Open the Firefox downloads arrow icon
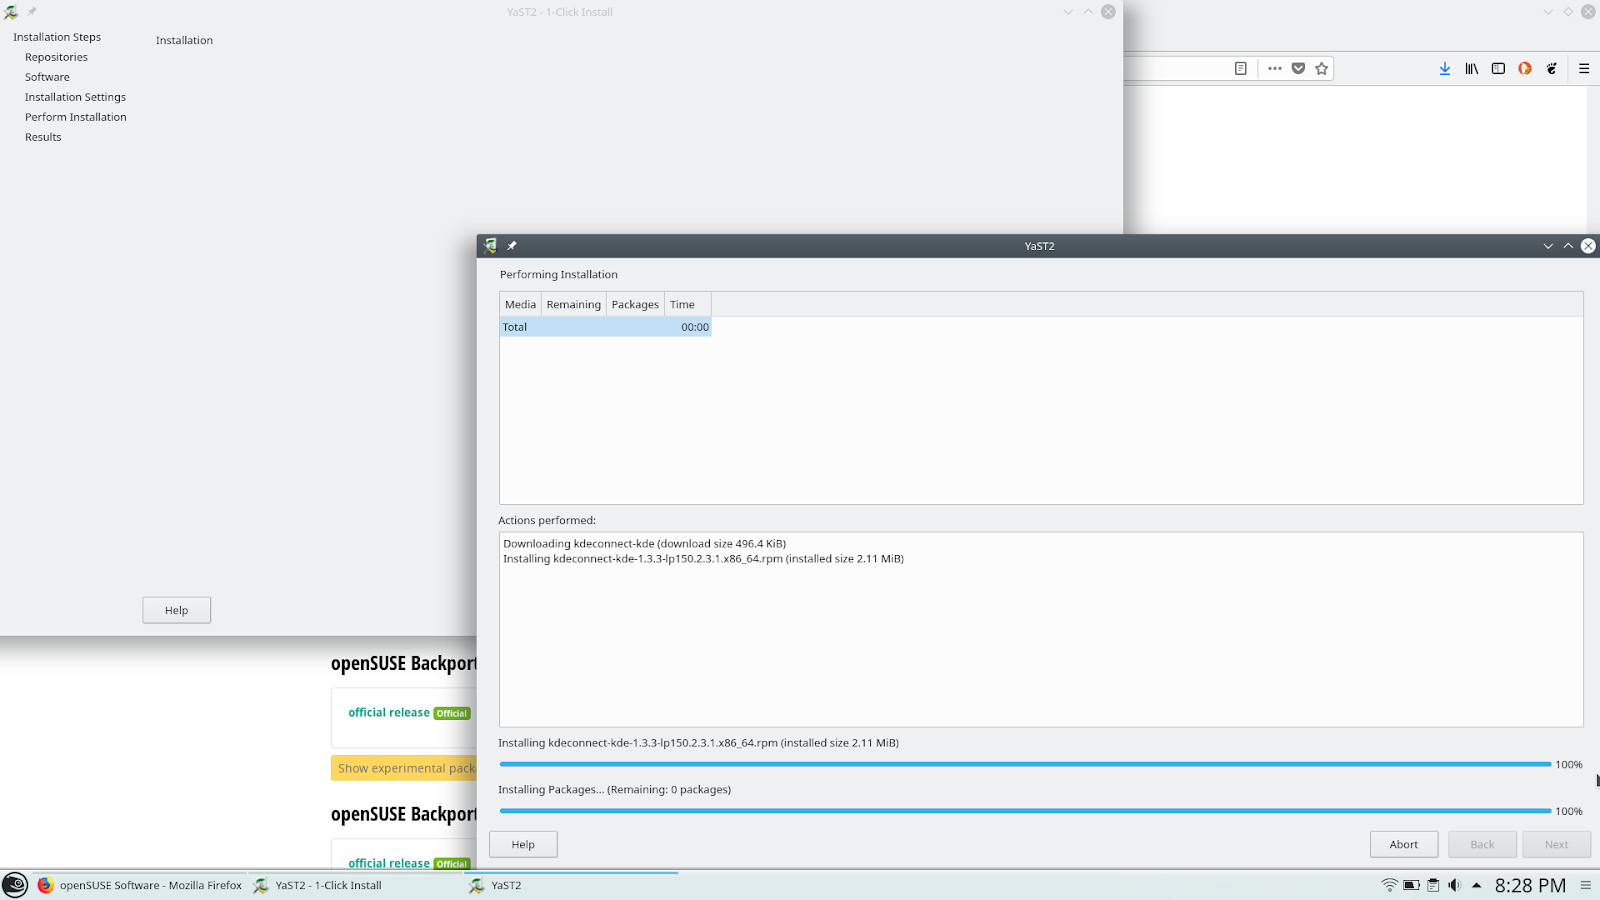This screenshot has width=1600, height=900. pyautogui.click(x=1445, y=69)
